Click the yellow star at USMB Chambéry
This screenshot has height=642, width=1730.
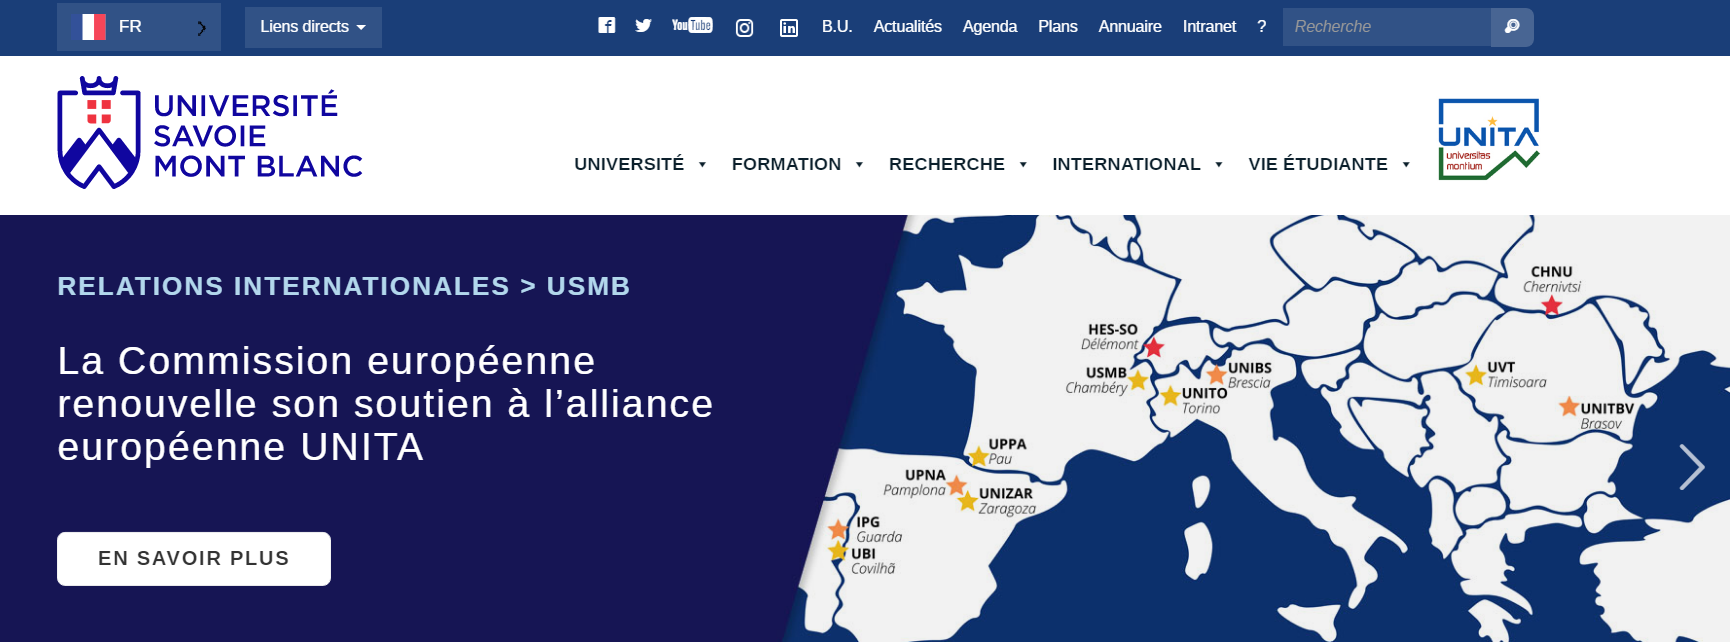click(x=1138, y=379)
